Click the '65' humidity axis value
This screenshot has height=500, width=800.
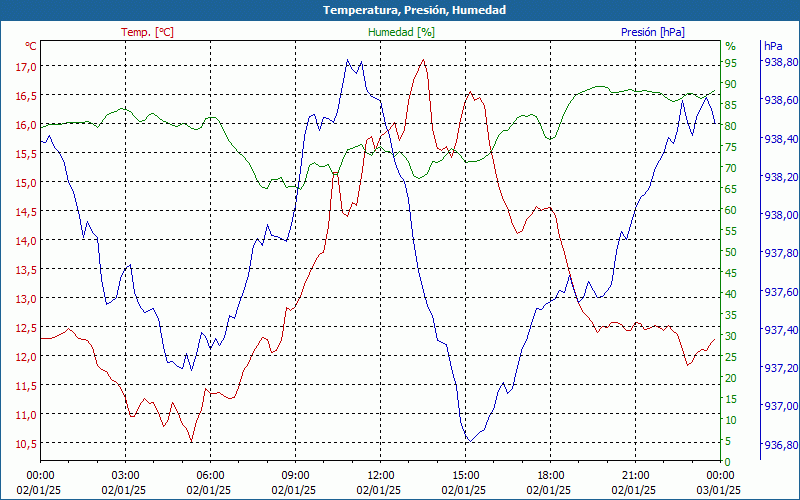[731, 189]
